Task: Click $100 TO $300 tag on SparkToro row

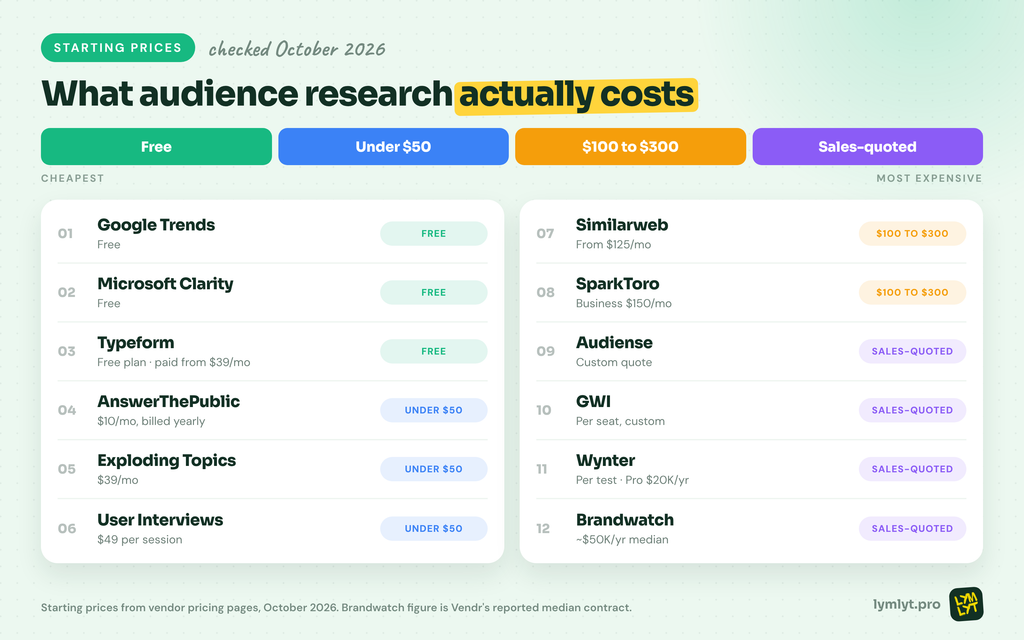Action: click(912, 293)
